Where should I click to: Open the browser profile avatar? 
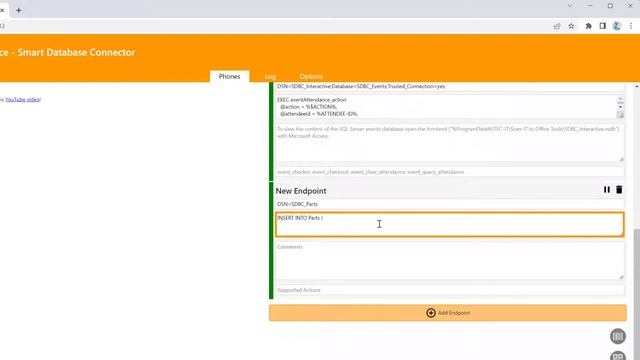pyautogui.click(x=617, y=26)
